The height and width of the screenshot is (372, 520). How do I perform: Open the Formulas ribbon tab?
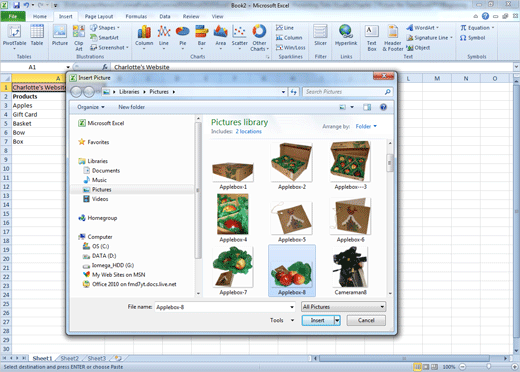click(136, 16)
